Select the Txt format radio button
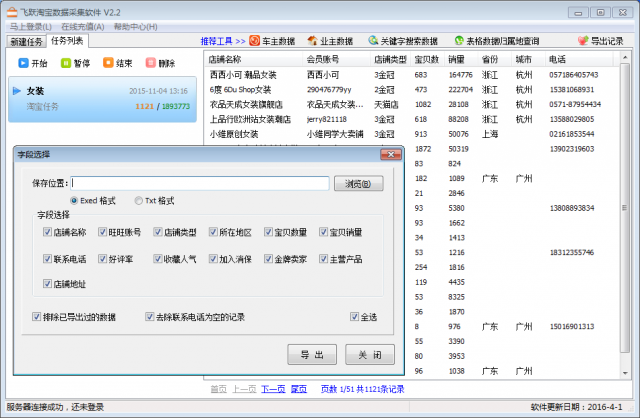Viewport: 640px width, 418px height. pos(139,200)
